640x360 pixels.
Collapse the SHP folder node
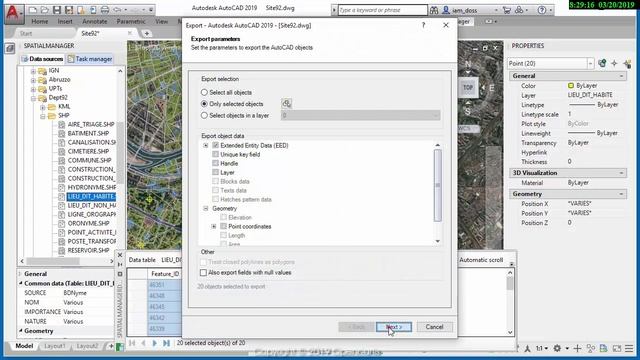coord(43,116)
